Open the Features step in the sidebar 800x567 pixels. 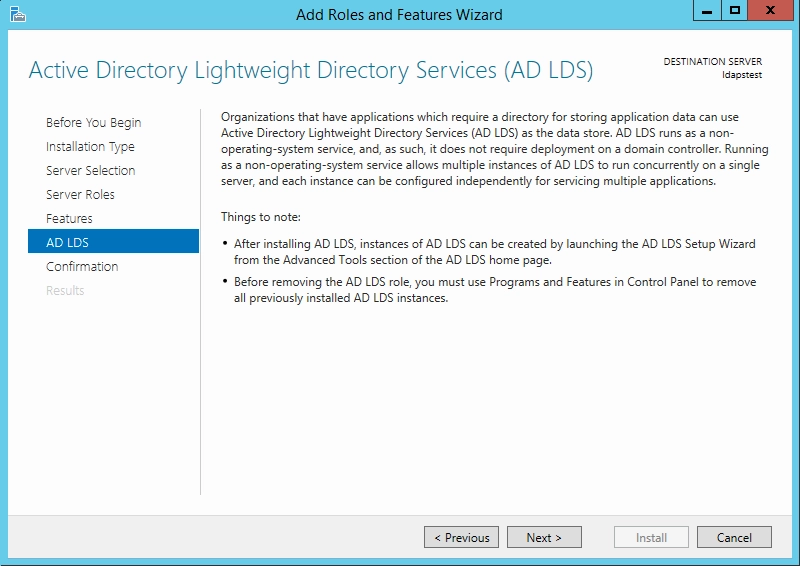click(x=69, y=218)
